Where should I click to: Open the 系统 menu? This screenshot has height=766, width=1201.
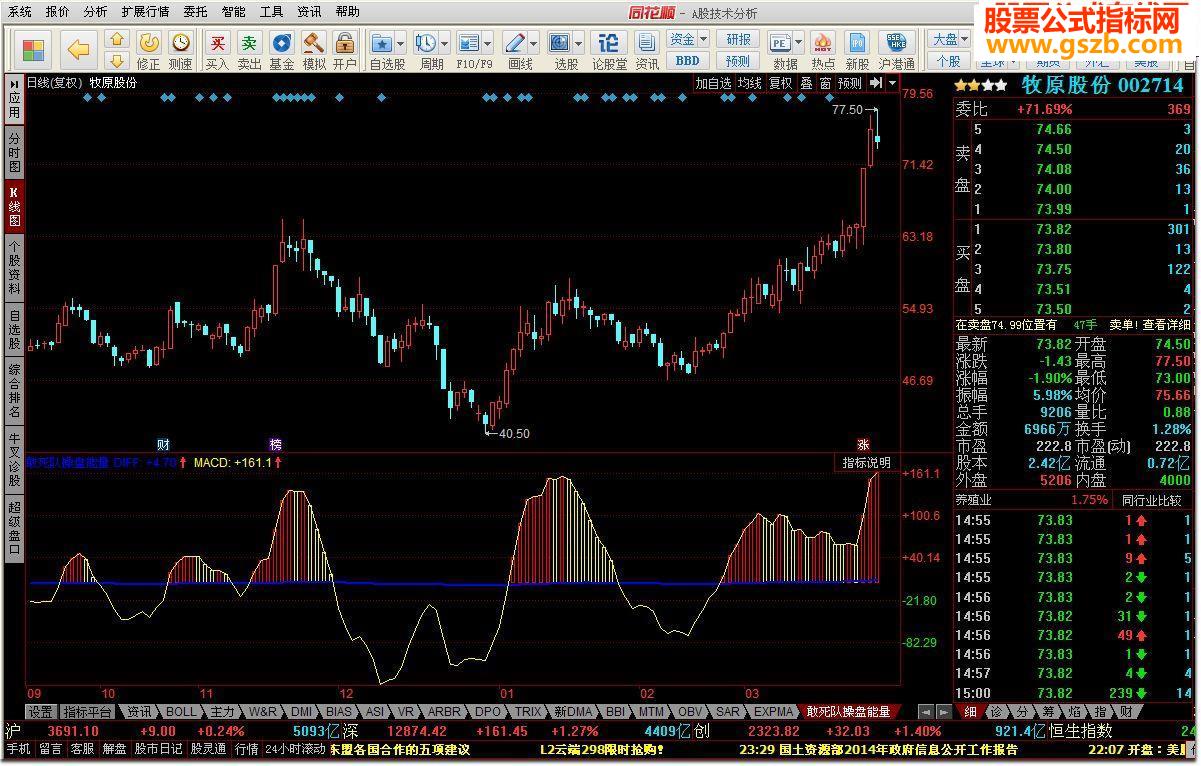[20, 12]
